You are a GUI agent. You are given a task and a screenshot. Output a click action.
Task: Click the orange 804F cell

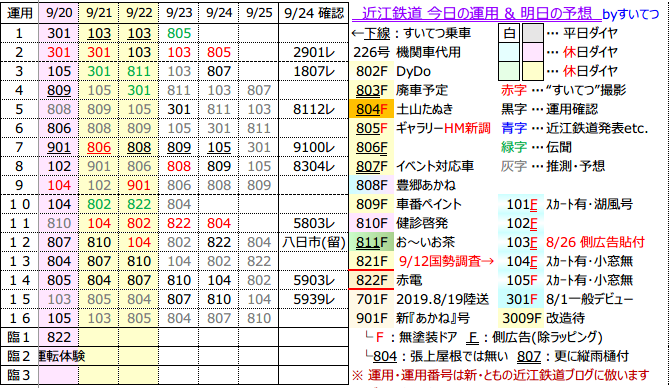pos(372,109)
